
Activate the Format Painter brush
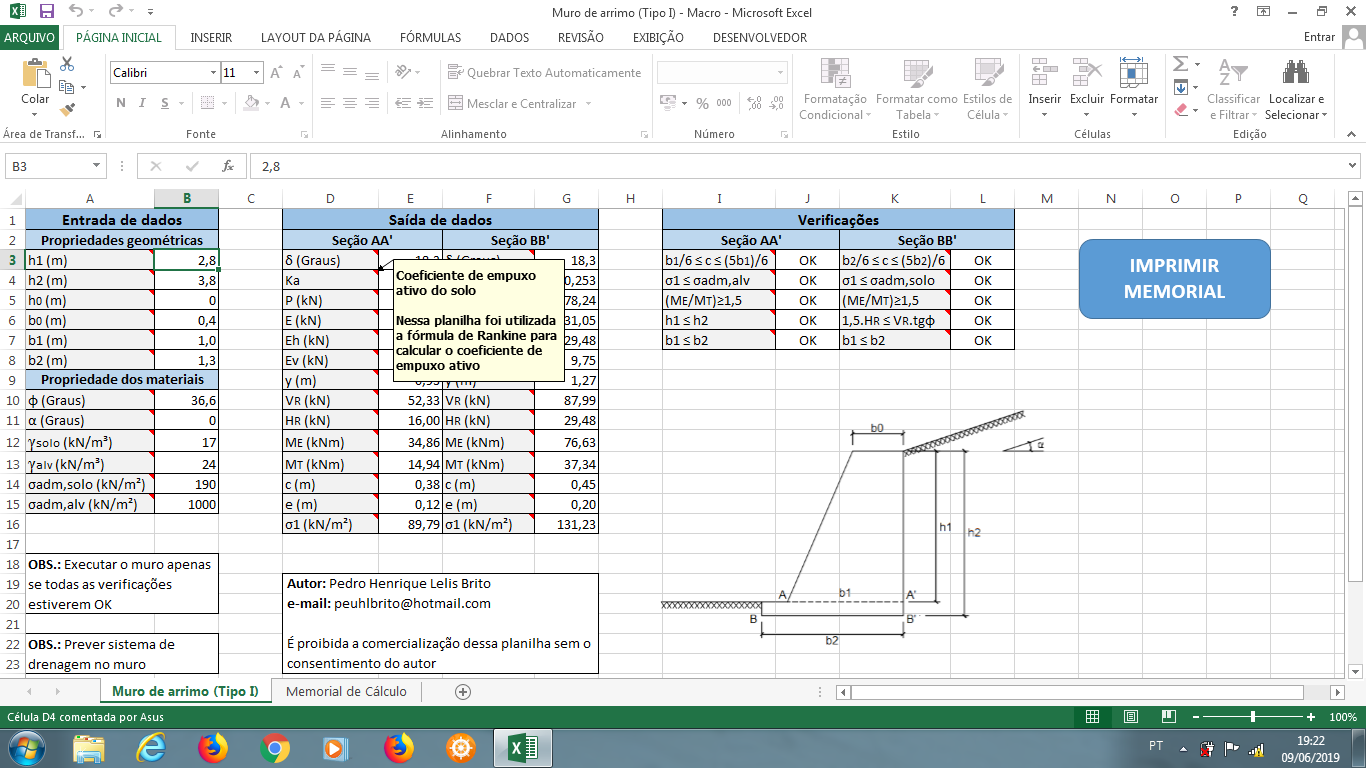(x=67, y=109)
